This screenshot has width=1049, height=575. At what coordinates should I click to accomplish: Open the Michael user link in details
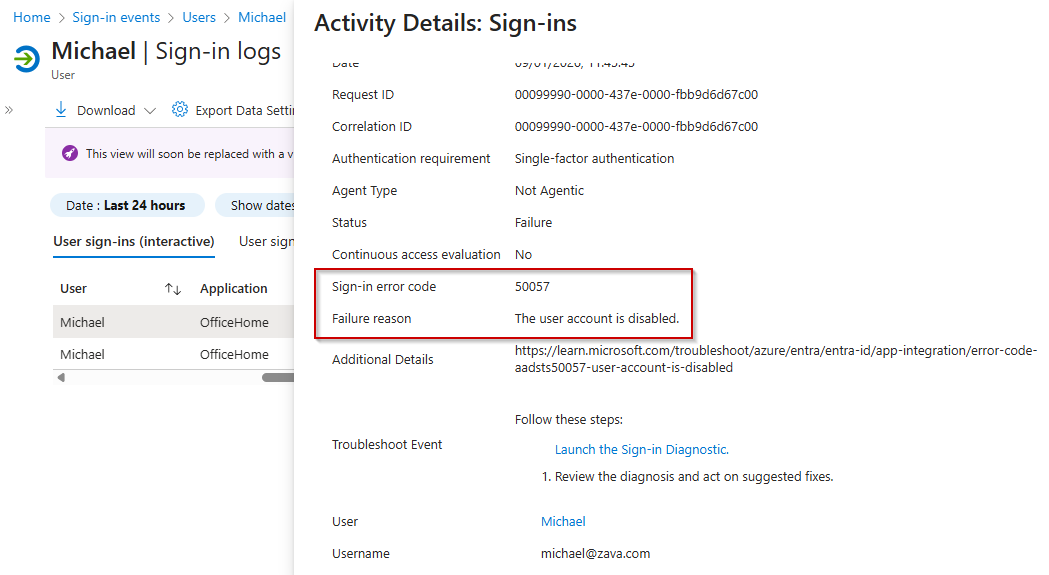pos(563,522)
